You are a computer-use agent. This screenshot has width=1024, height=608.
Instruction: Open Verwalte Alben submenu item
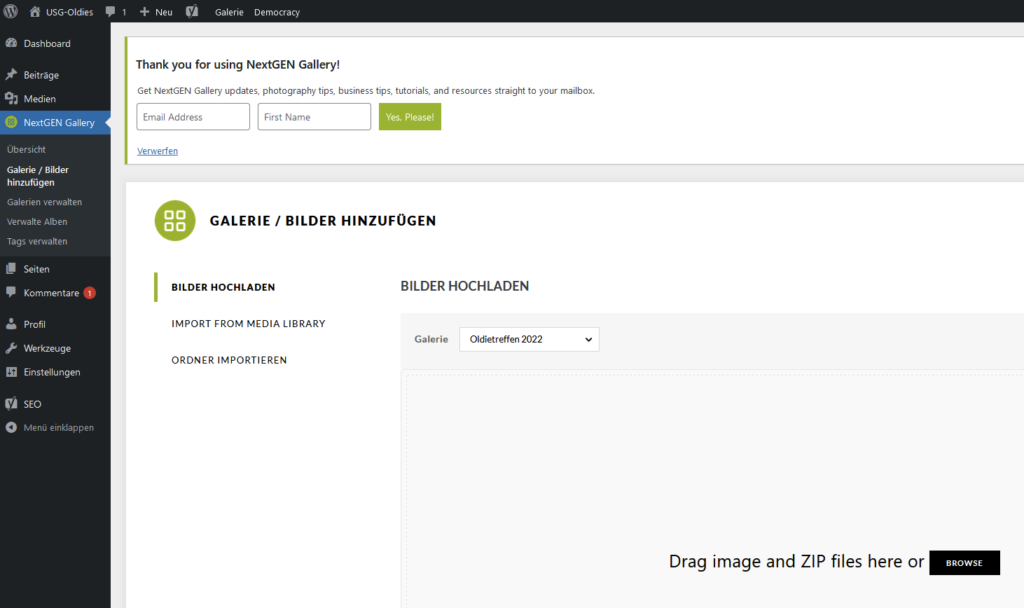coord(37,221)
